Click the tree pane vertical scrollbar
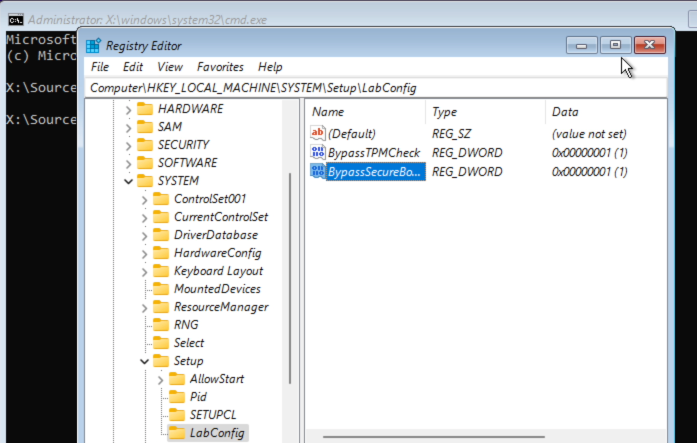This screenshot has height=443, width=697. pyautogui.click(x=290, y=278)
